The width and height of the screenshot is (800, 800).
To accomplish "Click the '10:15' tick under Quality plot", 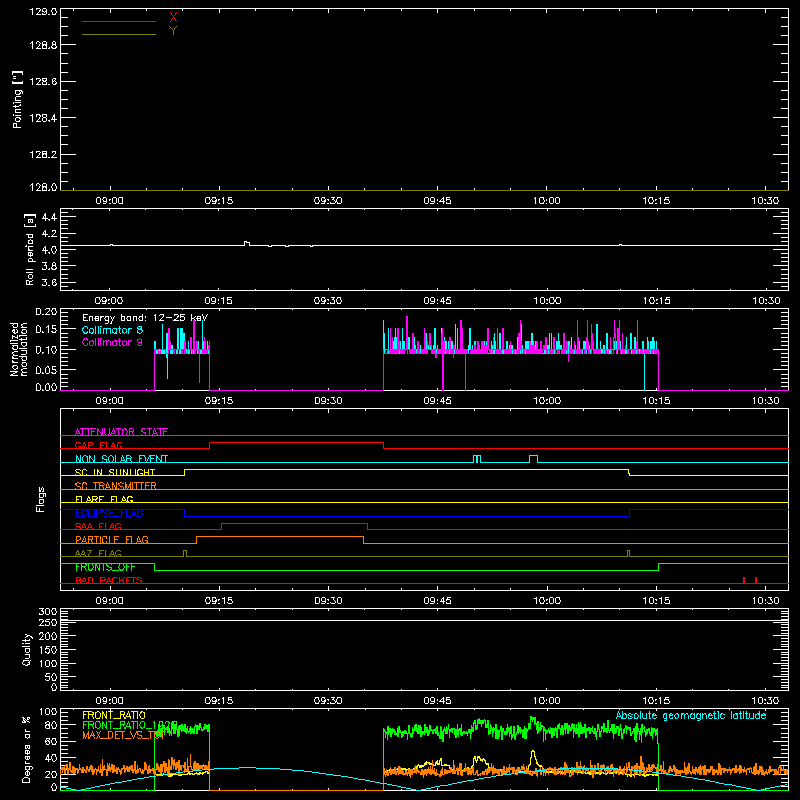I will 656,701.
